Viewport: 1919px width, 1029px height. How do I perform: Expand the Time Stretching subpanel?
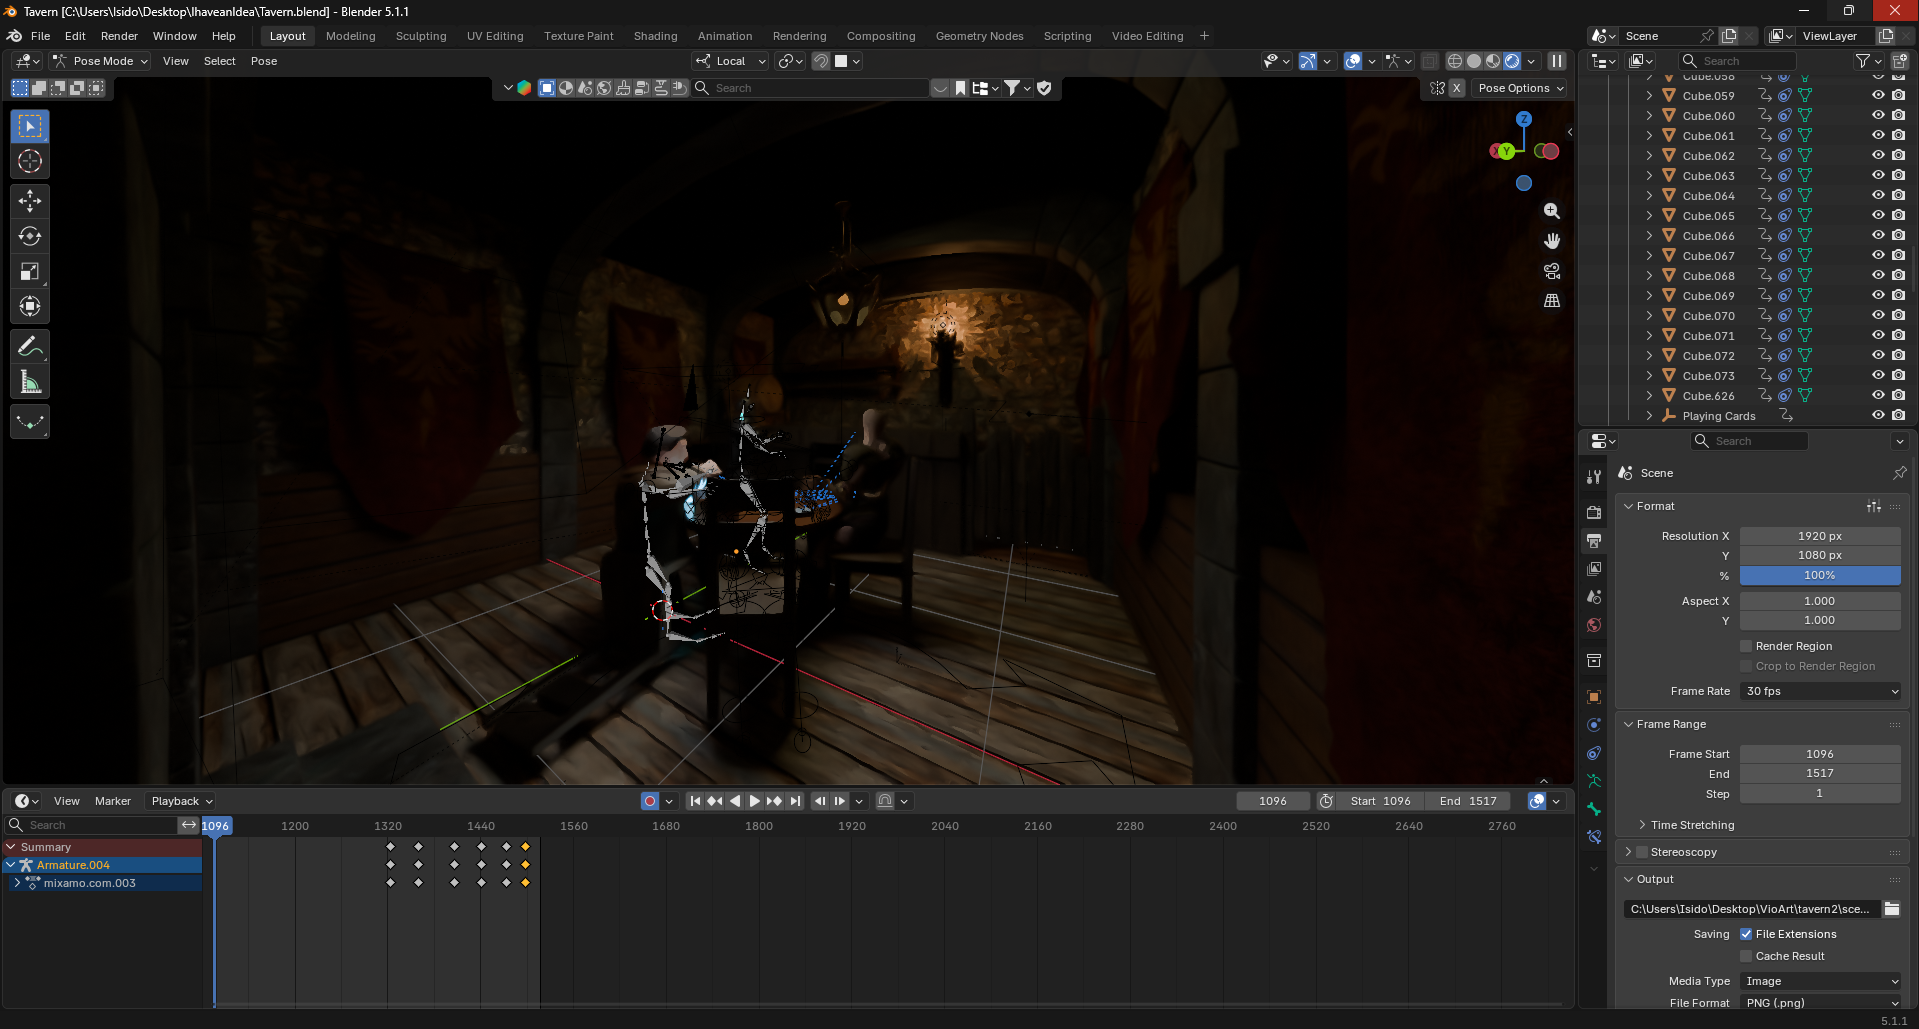pos(1642,825)
